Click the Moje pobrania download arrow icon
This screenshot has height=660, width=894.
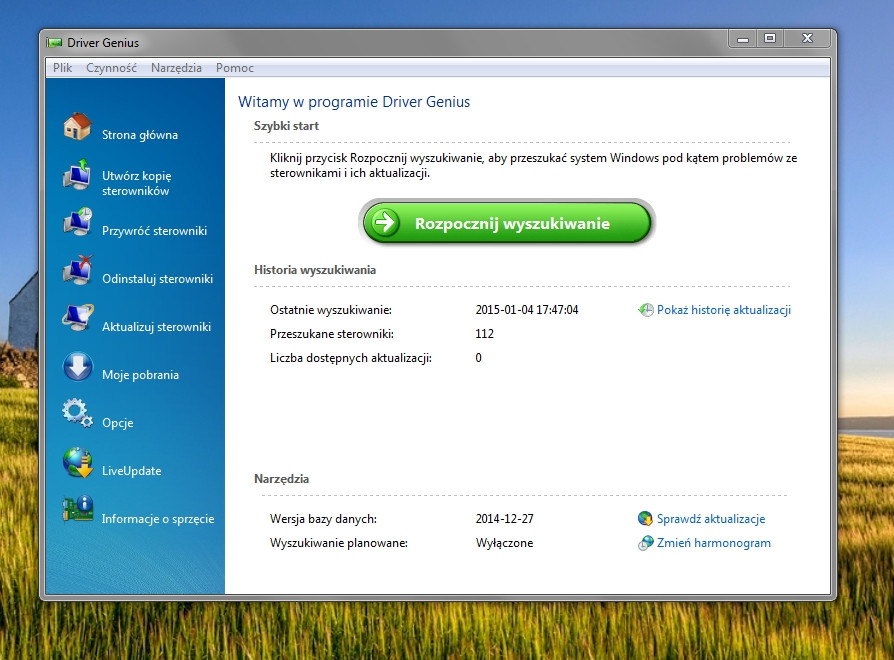tap(78, 366)
